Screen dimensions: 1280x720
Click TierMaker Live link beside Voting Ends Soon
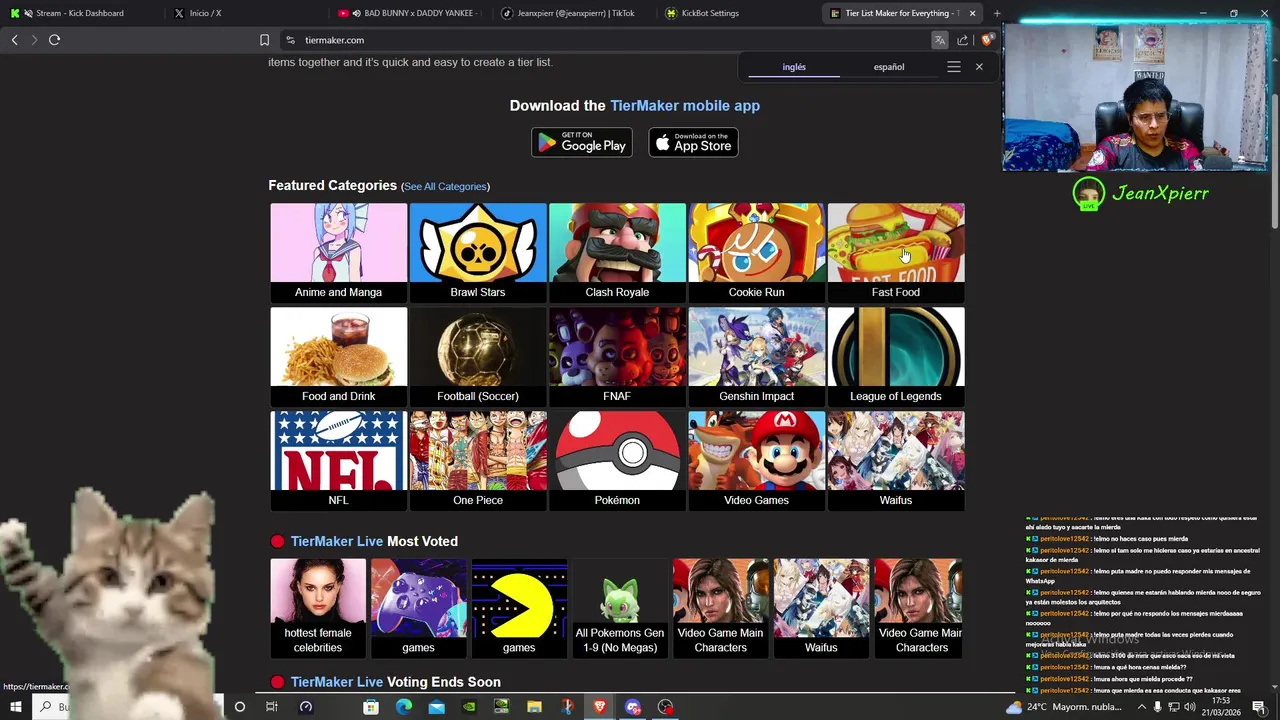pos(337,682)
